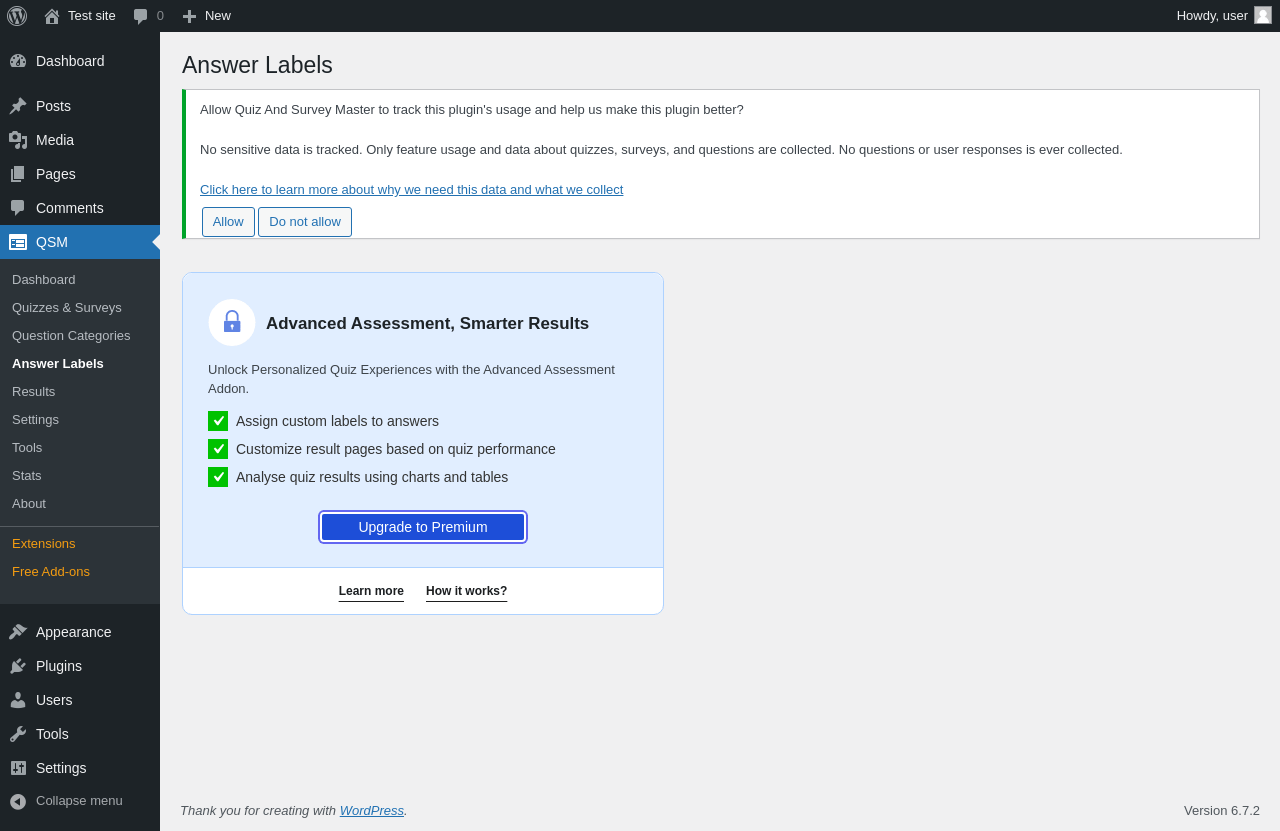
Task: Click Advanced Assessment, Smarter Results heading
Action: [427, 324]
